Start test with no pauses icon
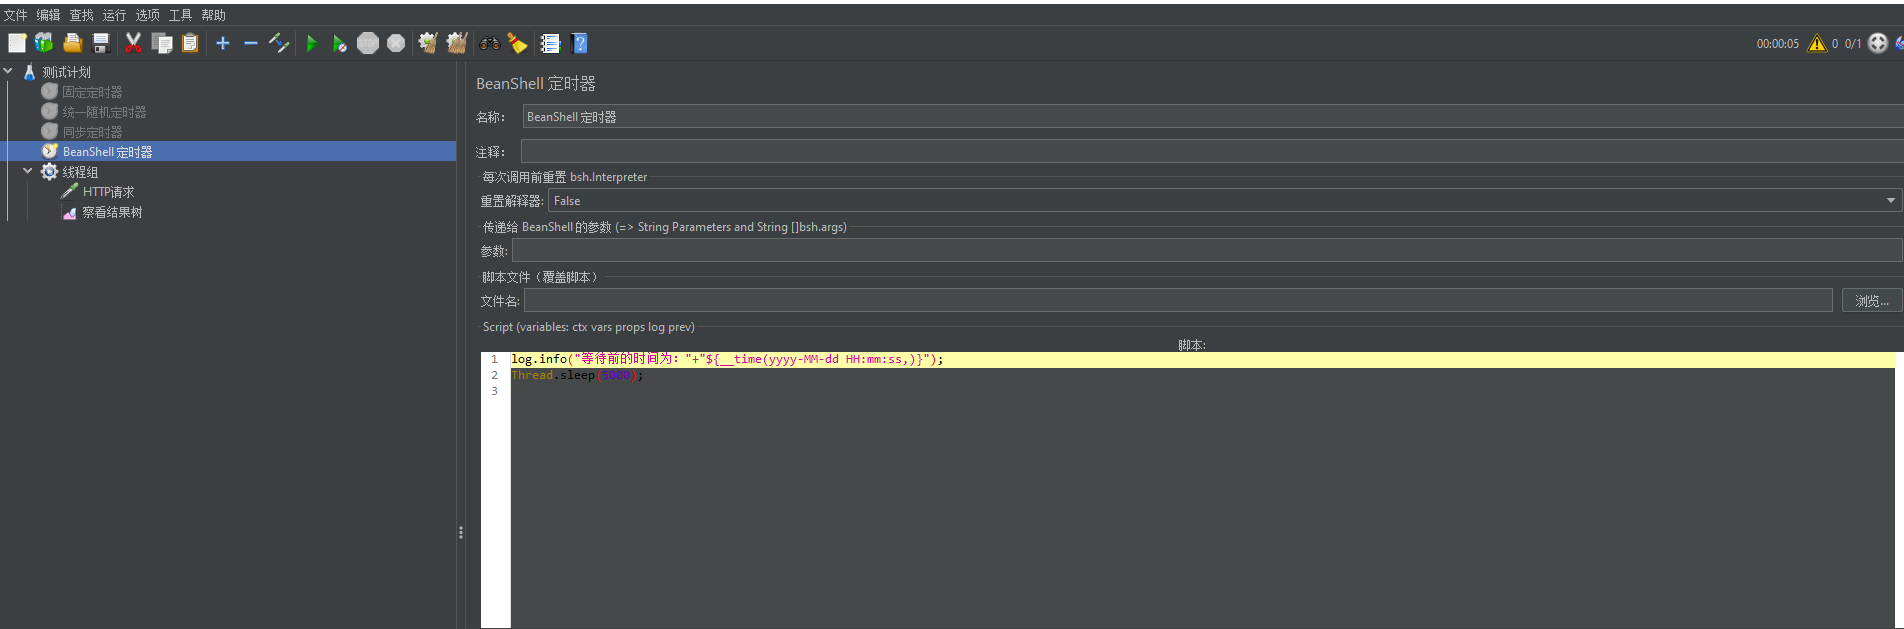This screenshot has height=629, width=1904. (x=340, y=43)
